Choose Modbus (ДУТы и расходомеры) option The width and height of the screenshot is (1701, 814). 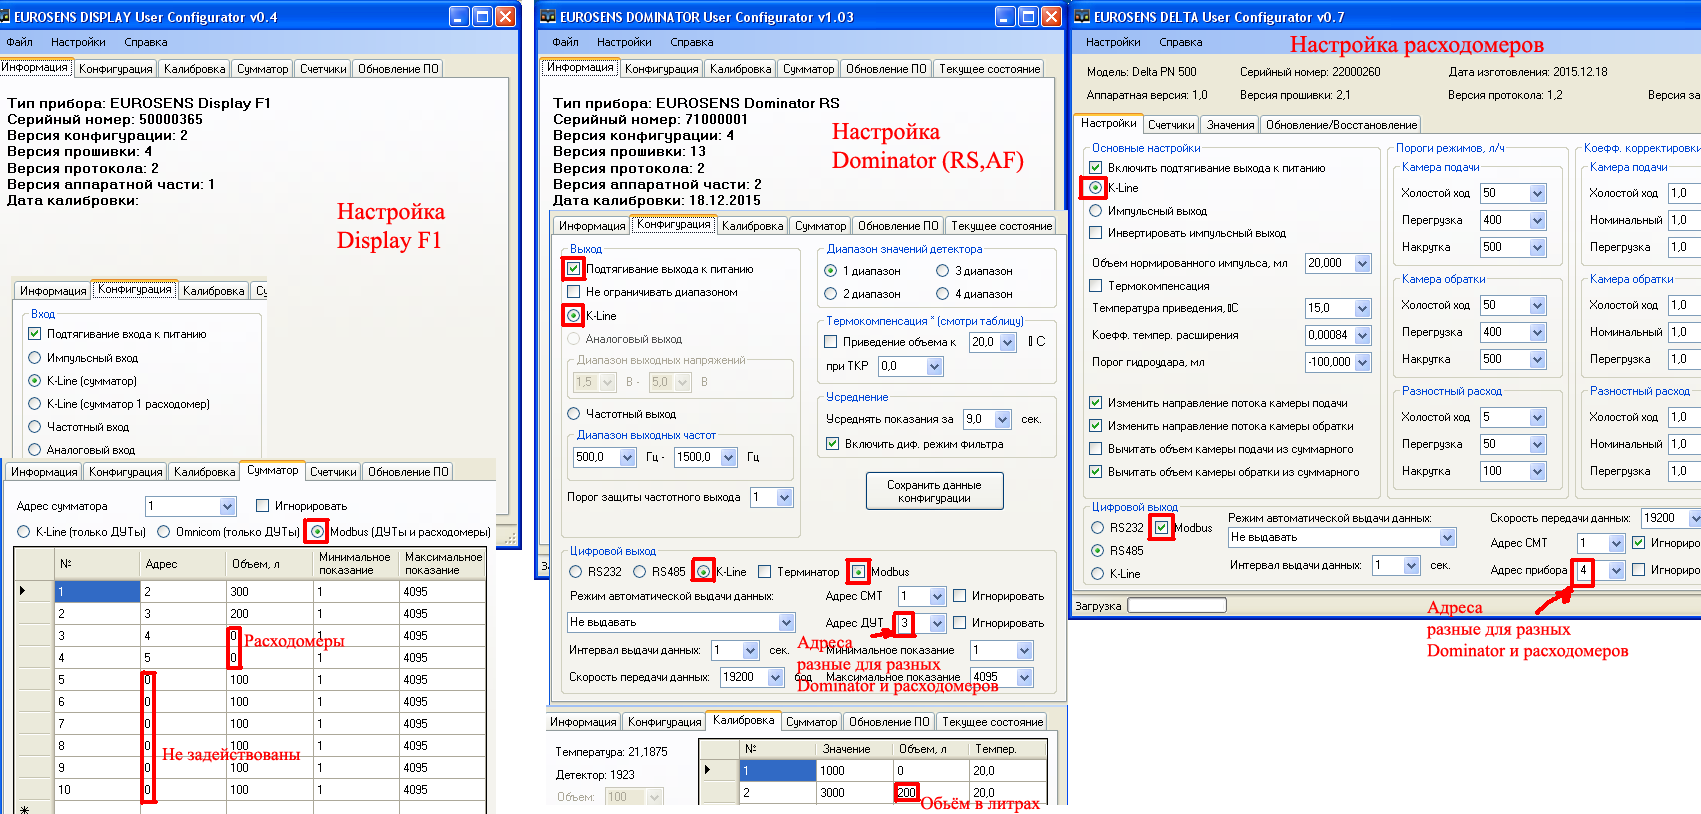point(317,532)
